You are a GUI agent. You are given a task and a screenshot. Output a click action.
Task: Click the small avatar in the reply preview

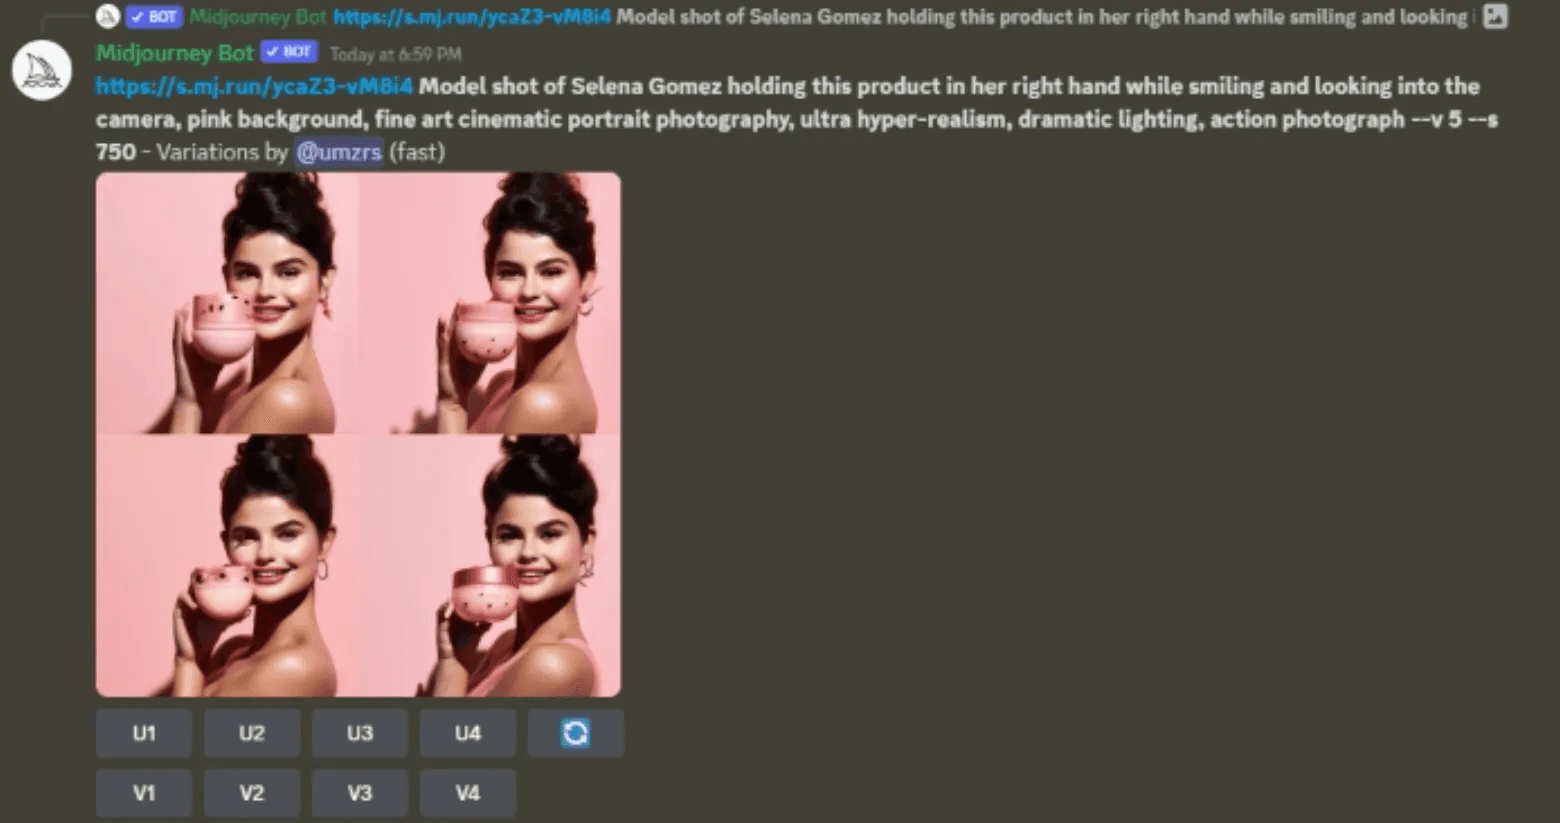click(x=108, y=16)
